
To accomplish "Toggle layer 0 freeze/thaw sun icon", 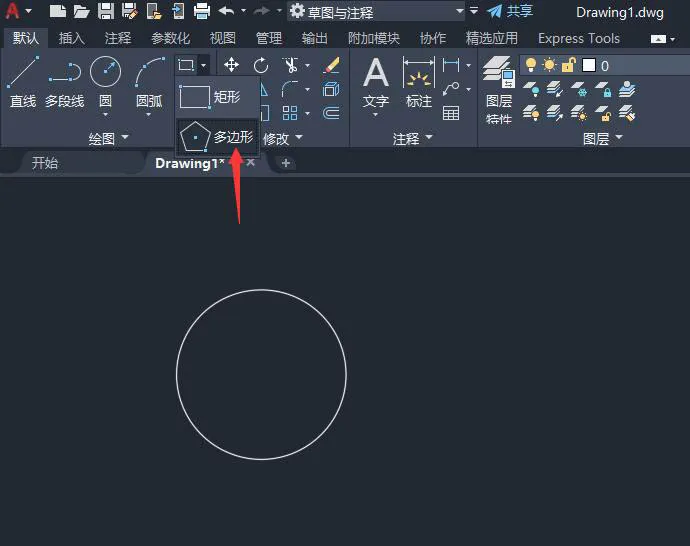I will point(549,65).
